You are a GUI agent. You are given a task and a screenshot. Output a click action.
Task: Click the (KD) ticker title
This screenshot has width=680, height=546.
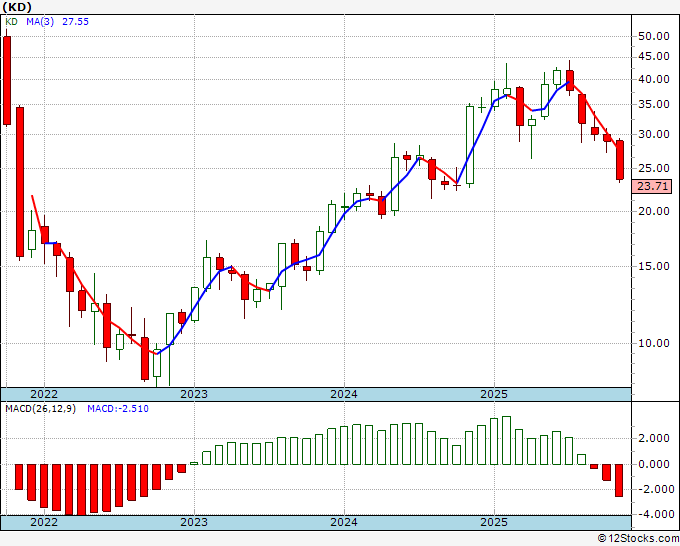pyautogui.click(x=17, y=7)
